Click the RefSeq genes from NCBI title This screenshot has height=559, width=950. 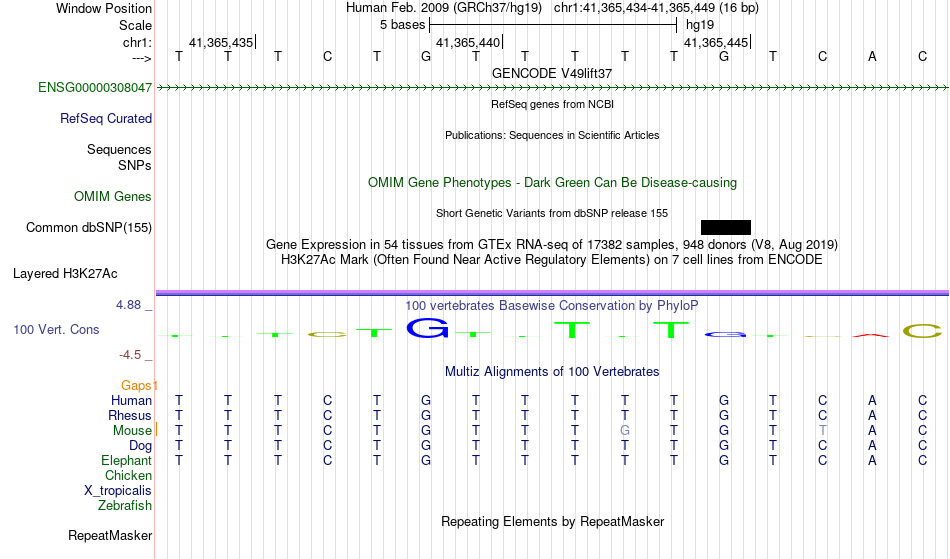tap(553, 104)
